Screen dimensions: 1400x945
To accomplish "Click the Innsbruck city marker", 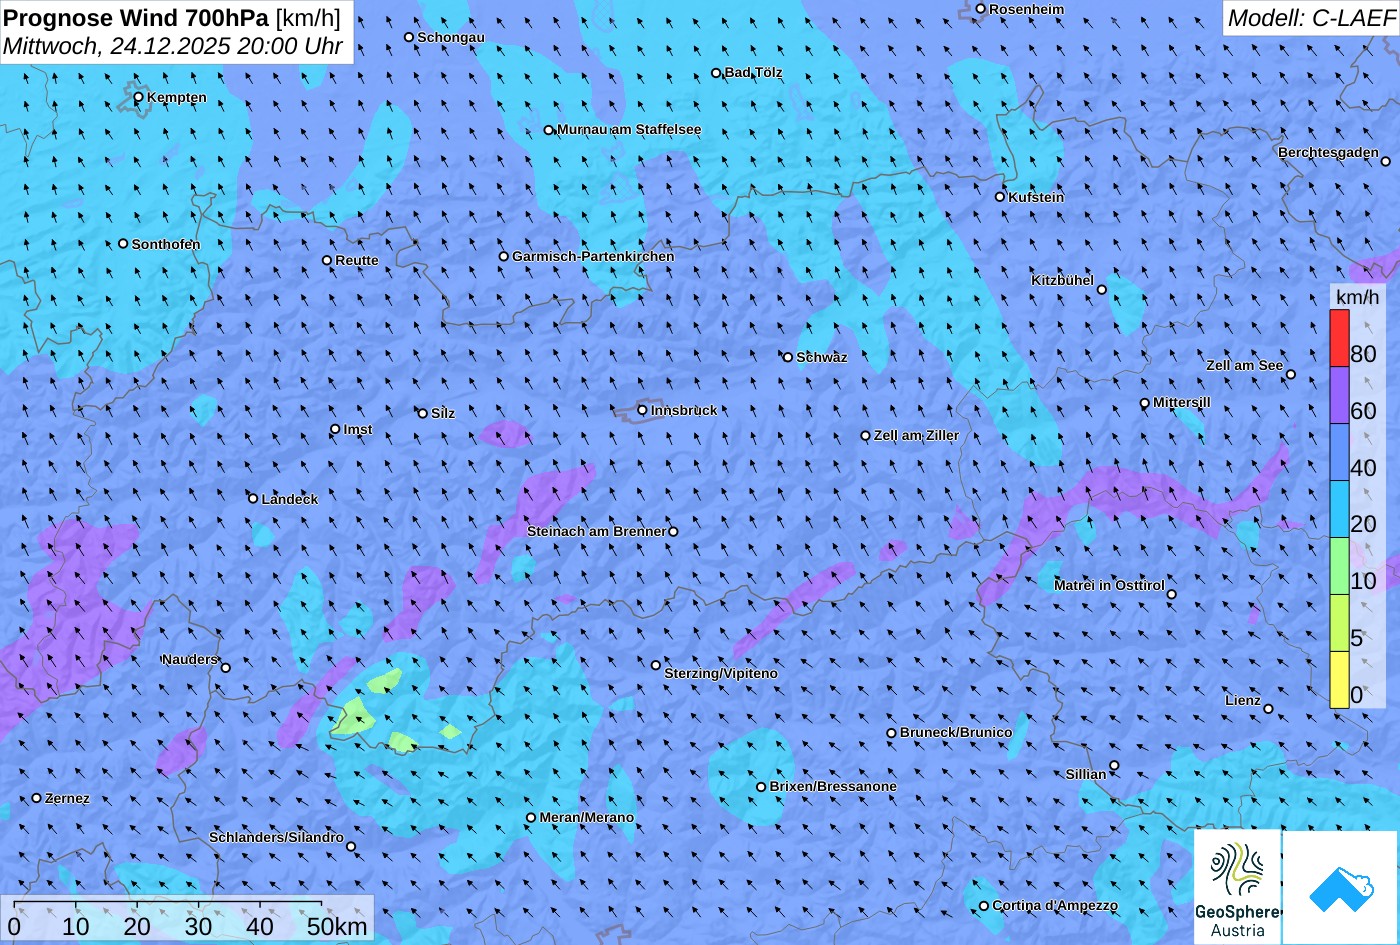I will pos(643,410).
